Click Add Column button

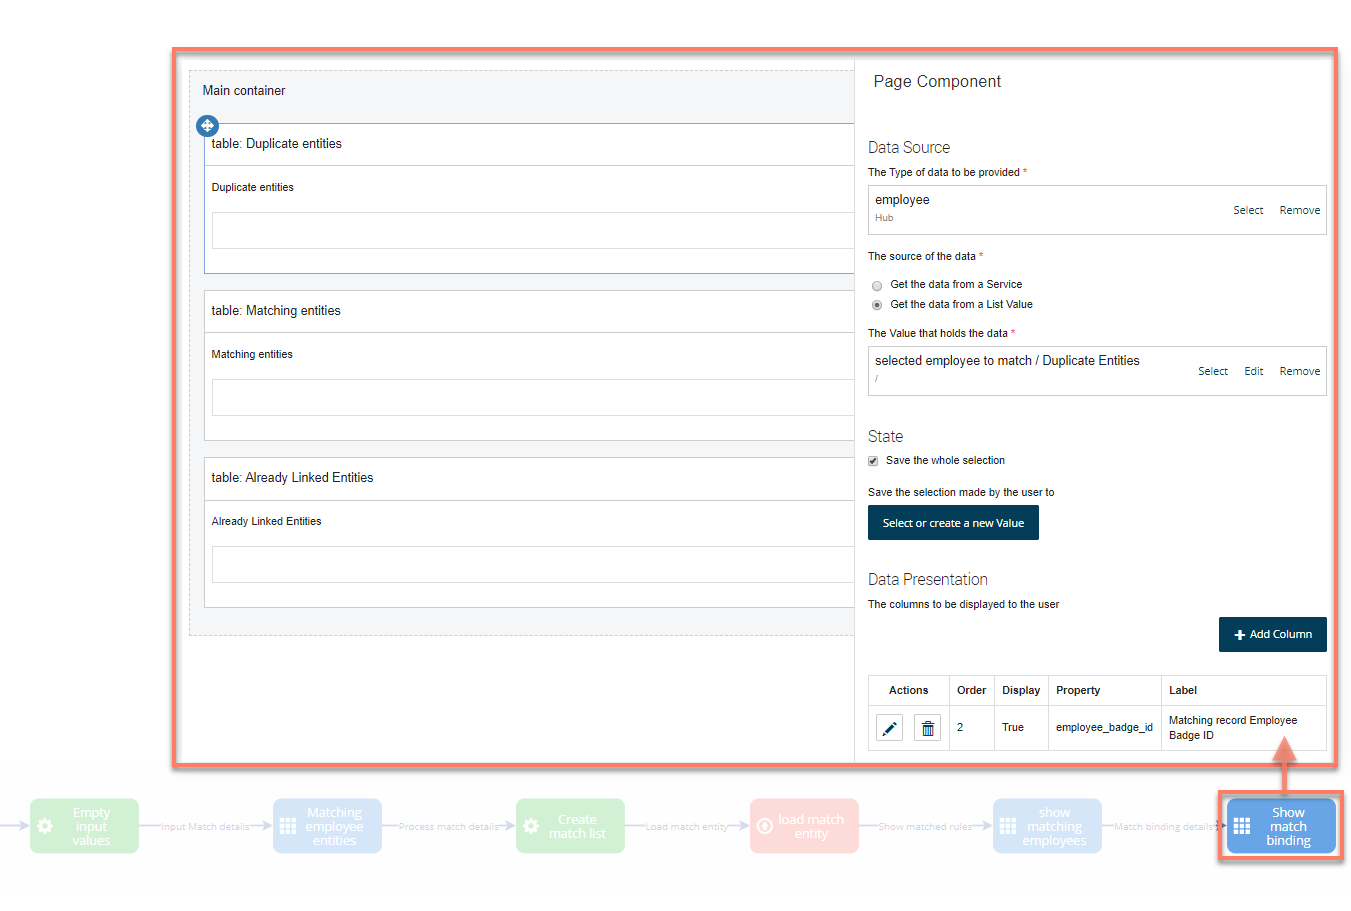coord(1272,635)
